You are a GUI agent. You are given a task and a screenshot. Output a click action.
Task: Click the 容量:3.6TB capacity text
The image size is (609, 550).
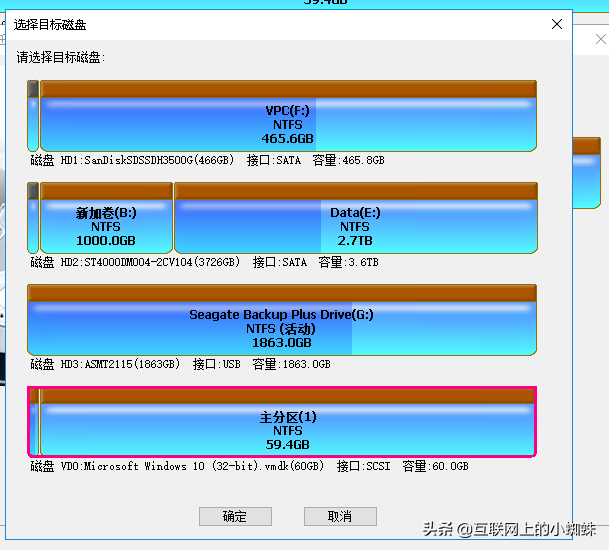pyautogui.click(x=348, y=262)
